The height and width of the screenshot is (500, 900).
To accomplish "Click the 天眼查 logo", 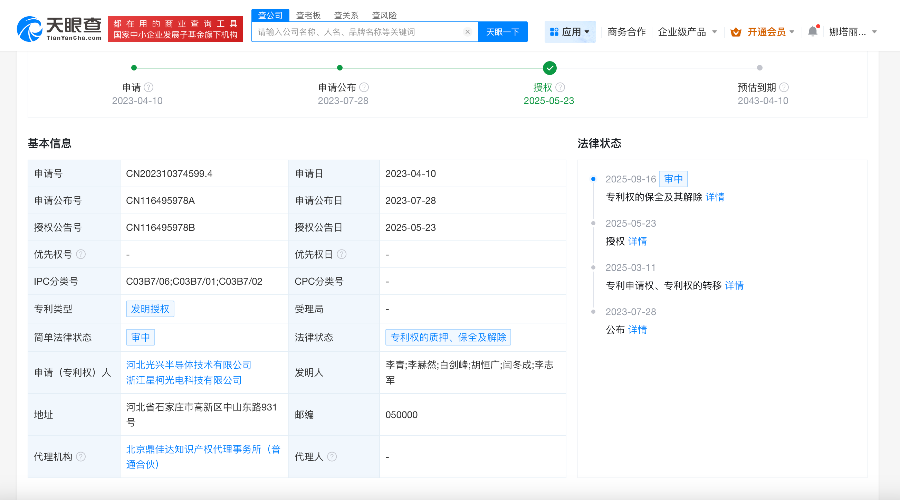I will [58, 30].
